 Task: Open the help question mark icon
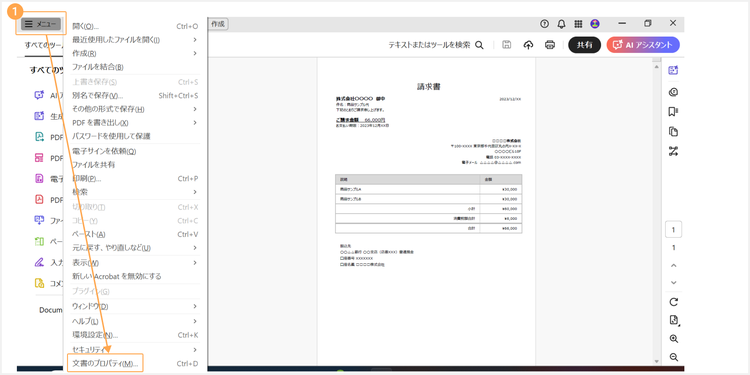(x=544, y=24)
